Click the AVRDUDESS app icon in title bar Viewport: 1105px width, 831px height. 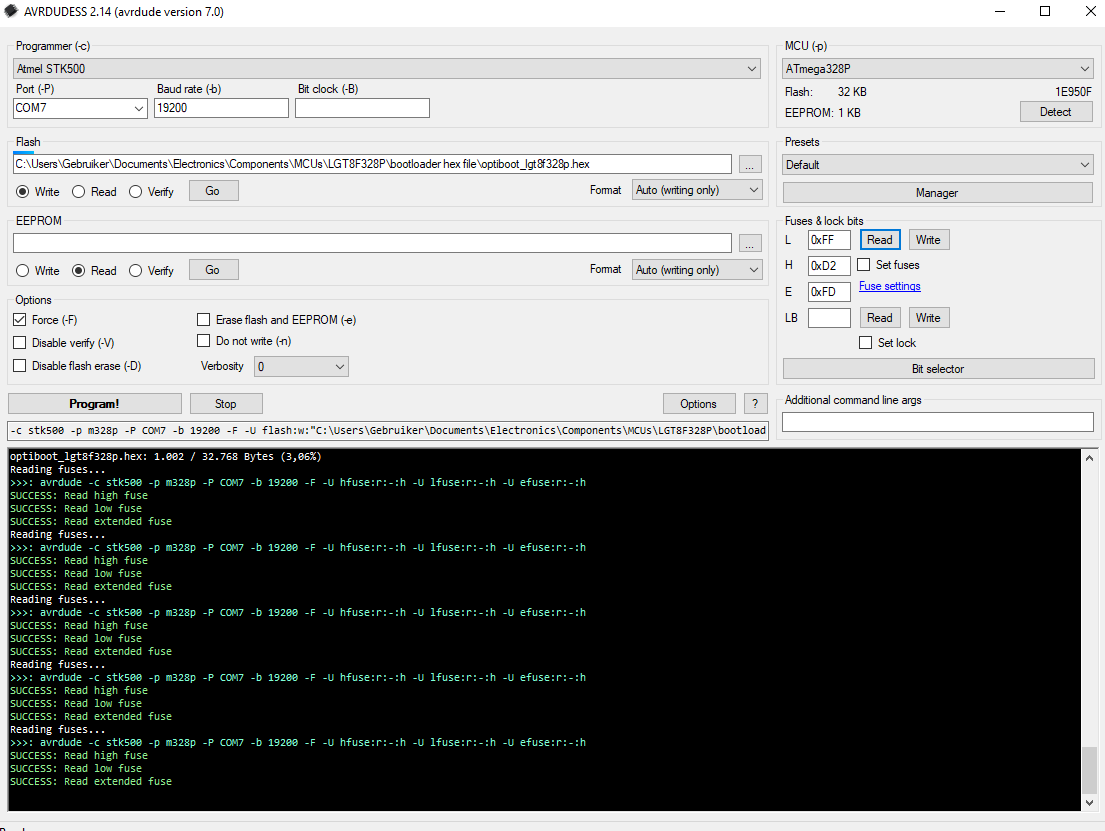pyautogui.click(x=11, y=11)
